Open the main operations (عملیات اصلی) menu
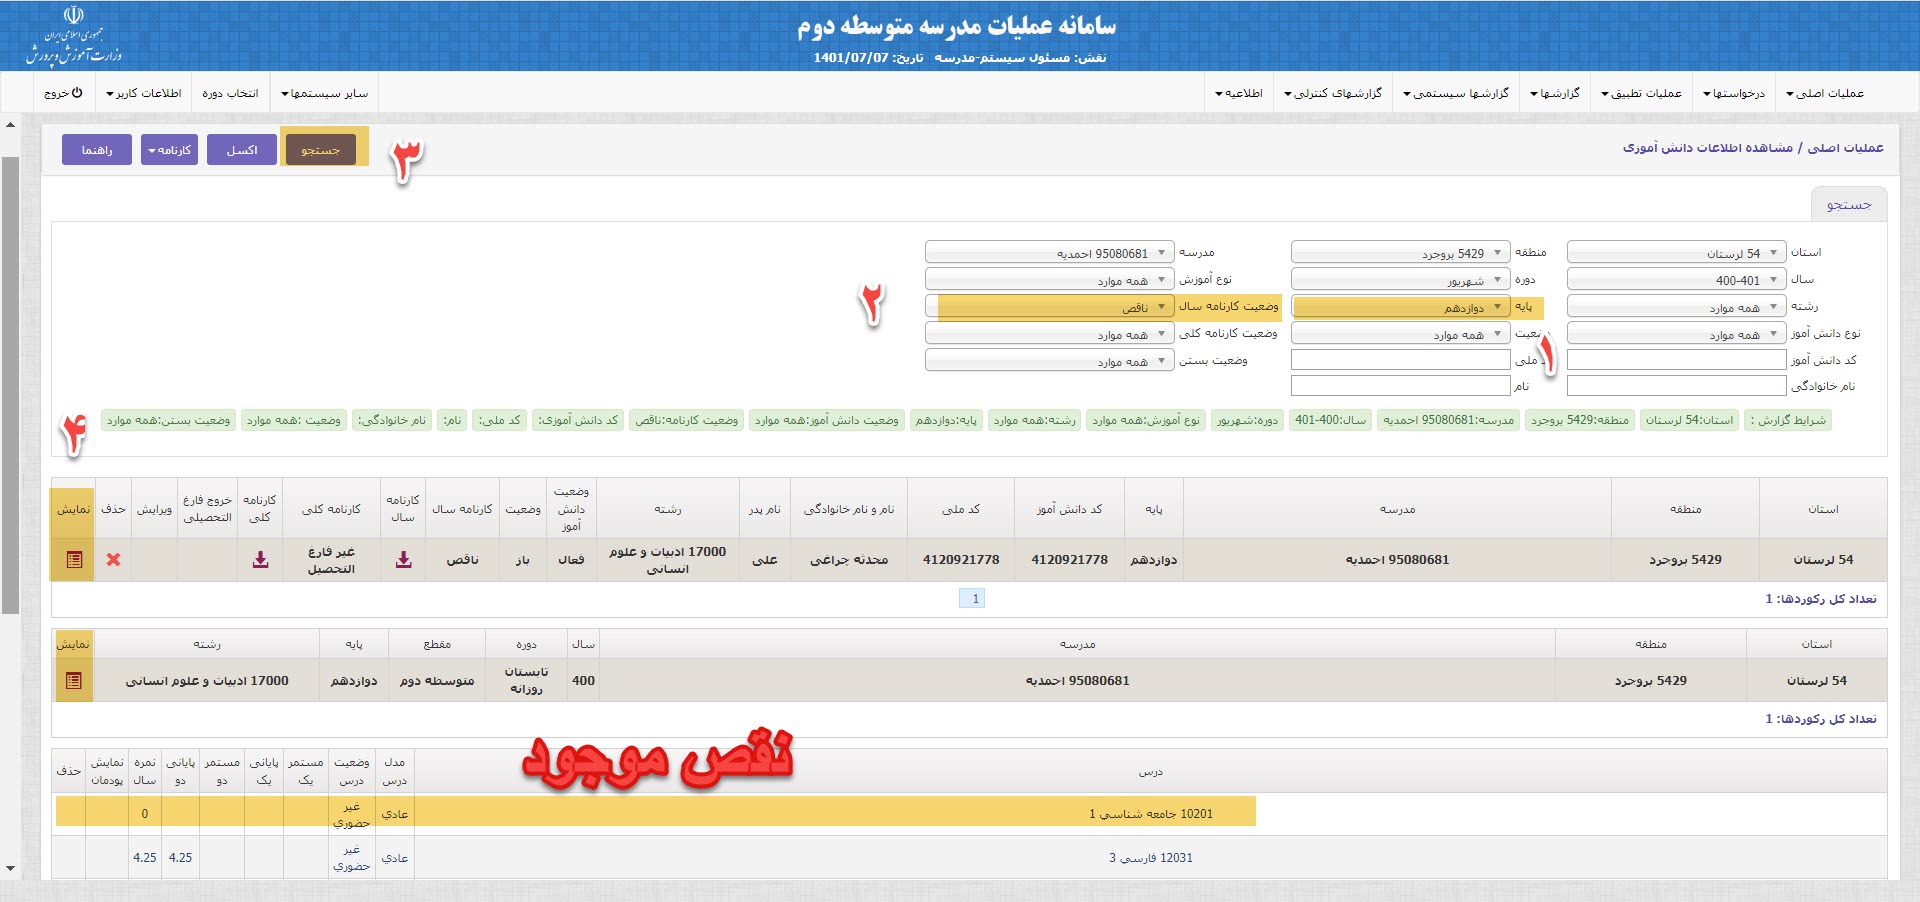The width and height of the screenshot is (1920, 902). coord(1824,93)
